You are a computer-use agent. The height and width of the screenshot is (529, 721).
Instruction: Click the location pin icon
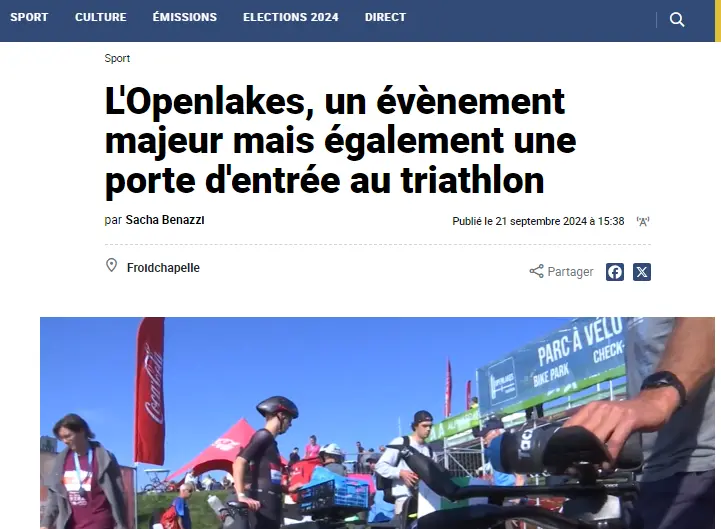111,265
